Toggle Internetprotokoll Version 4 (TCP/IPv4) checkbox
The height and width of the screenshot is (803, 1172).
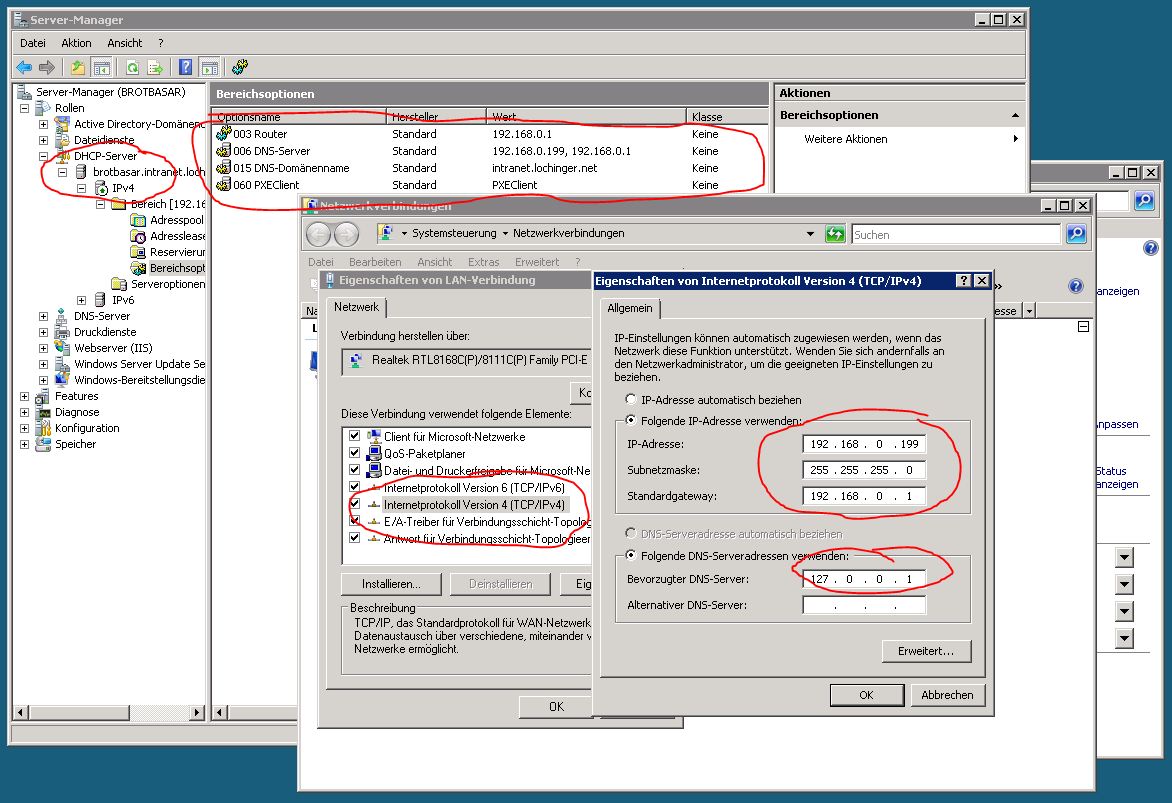tap(354, 505)
